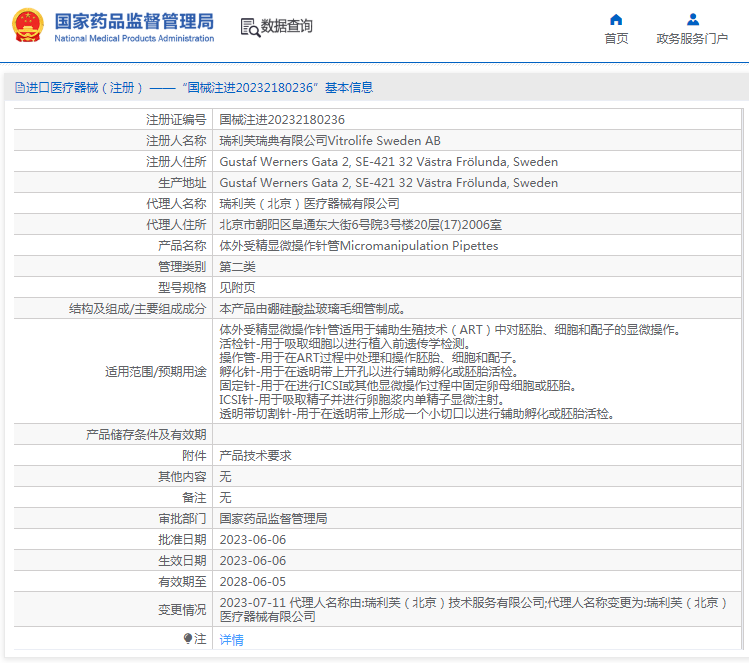749x663 pixels.
Task: Click the 结构及组成/主要组成成分 row label
Action: point(137,309)
